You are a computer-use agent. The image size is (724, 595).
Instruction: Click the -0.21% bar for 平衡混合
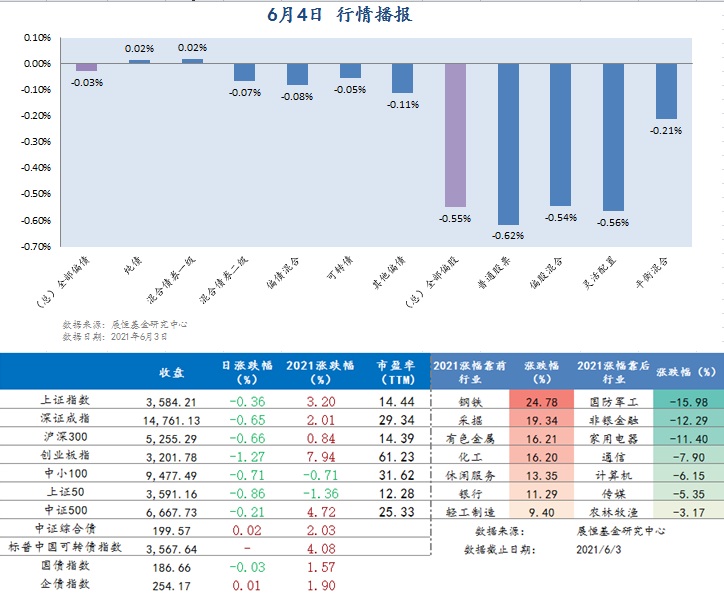coord(666,91)
